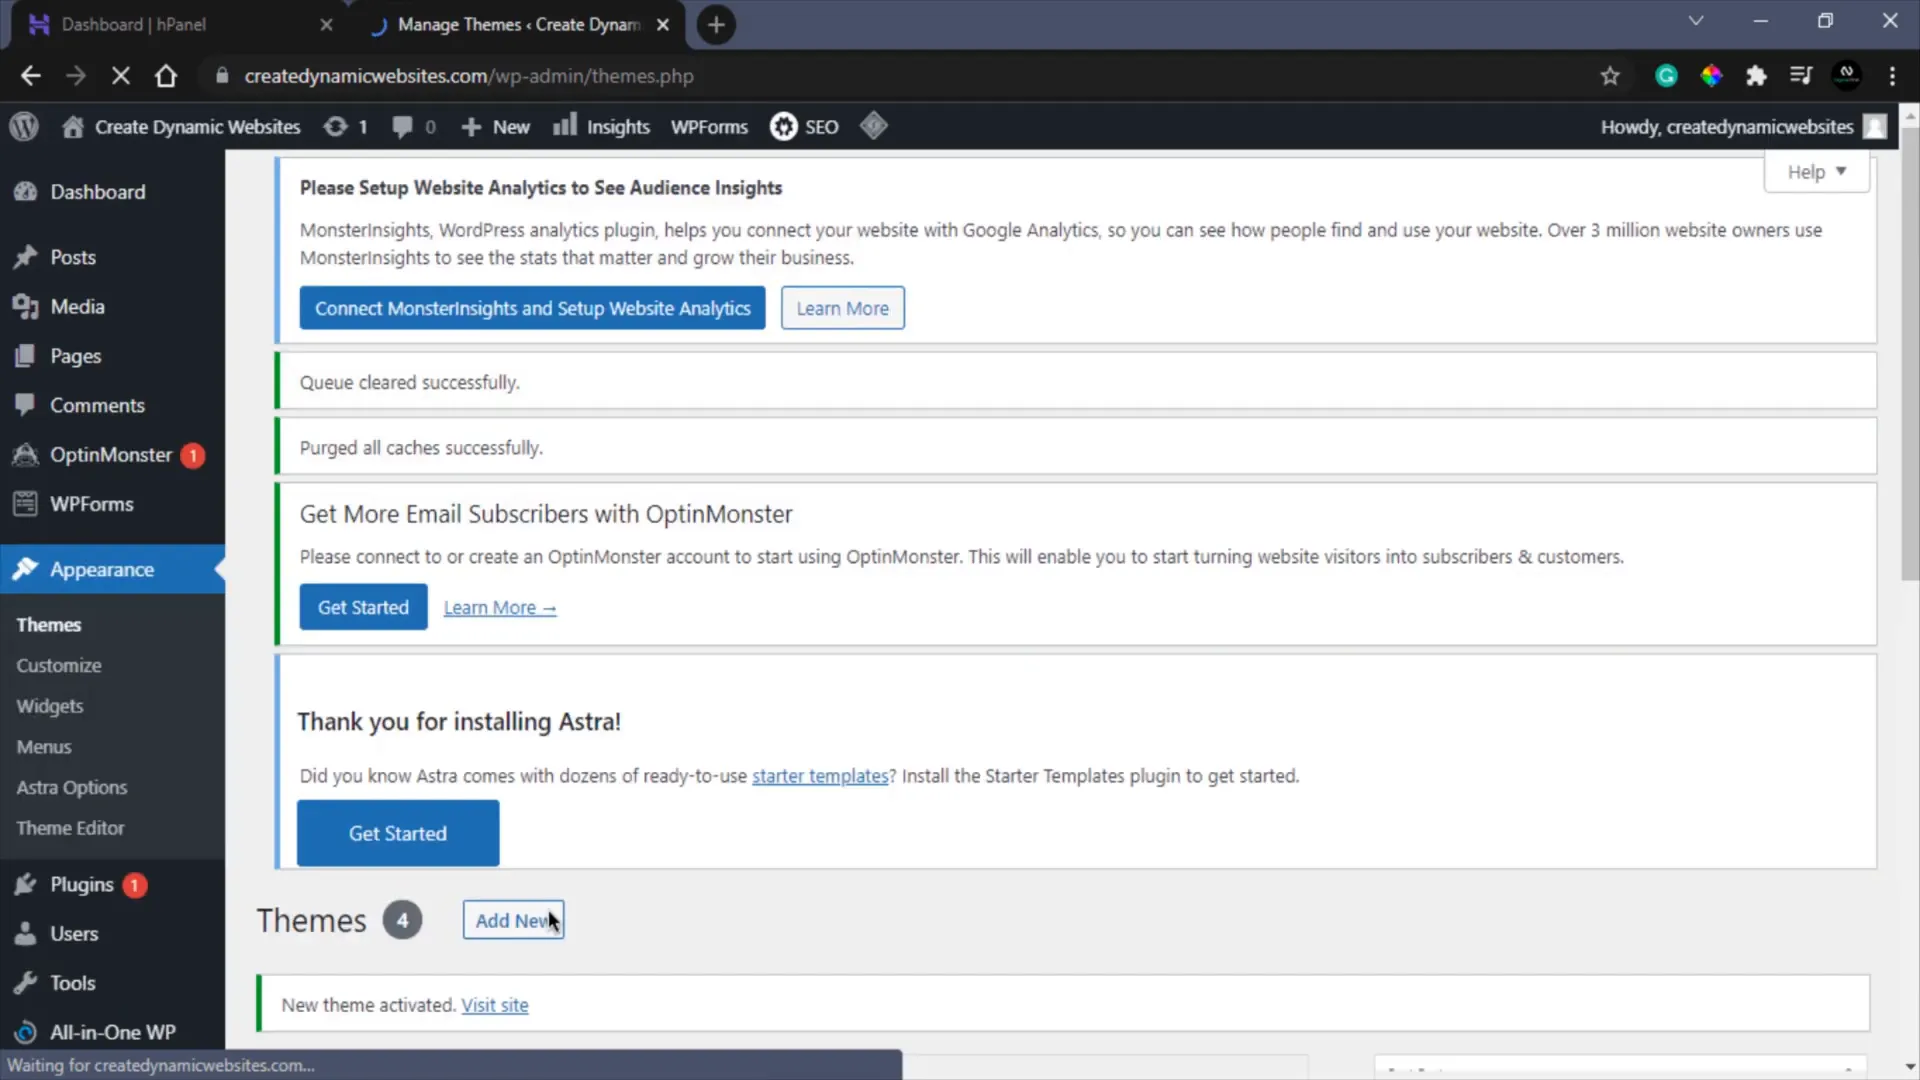The image size is (1920, 1080).
Task: Close the Manage Themes tab
Action: (663, 24)
